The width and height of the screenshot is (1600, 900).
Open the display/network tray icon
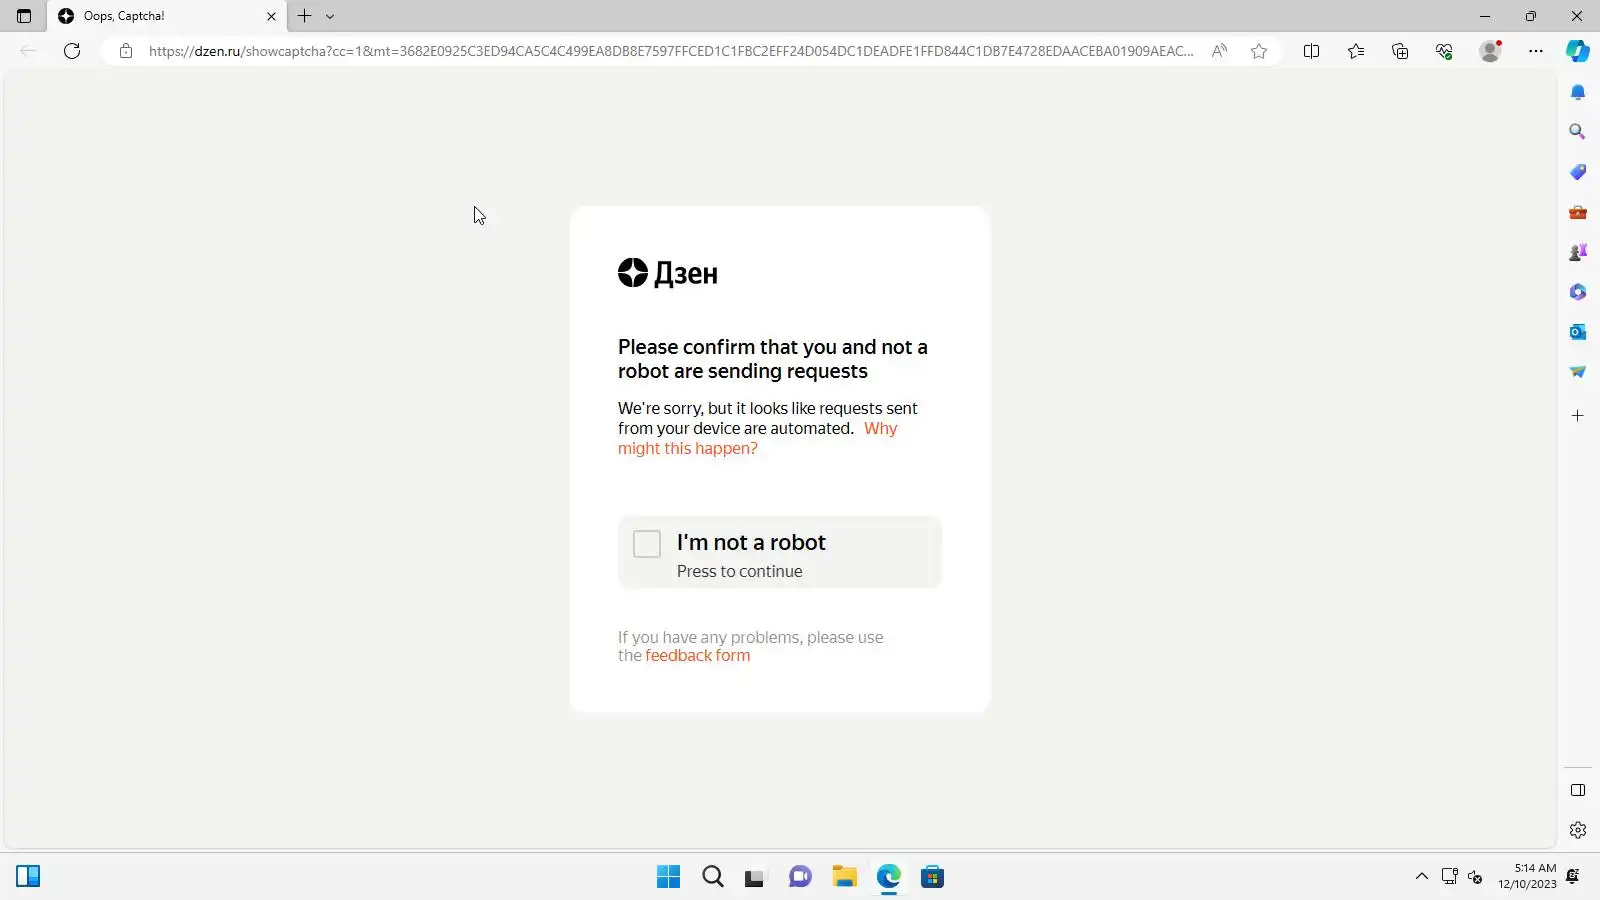tap(1450, 877)
